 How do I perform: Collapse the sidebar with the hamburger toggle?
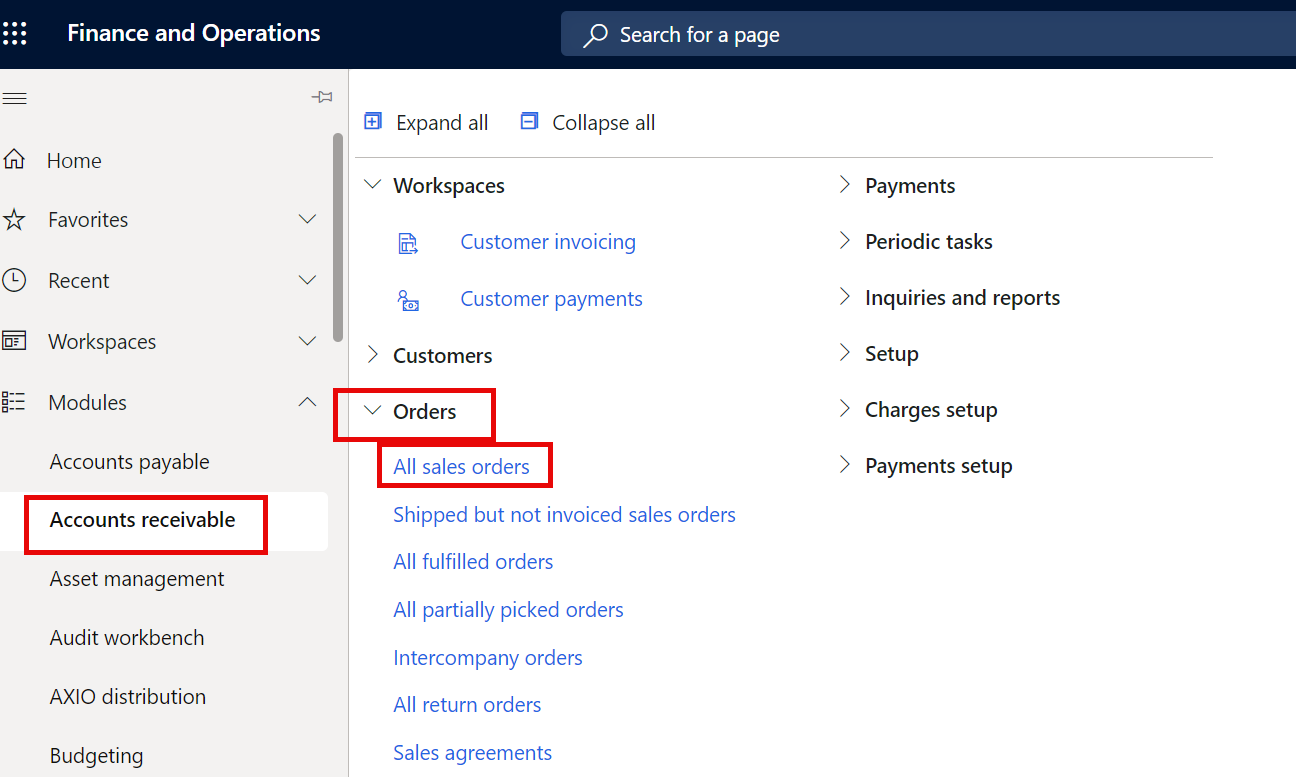(x=14, y=97)
